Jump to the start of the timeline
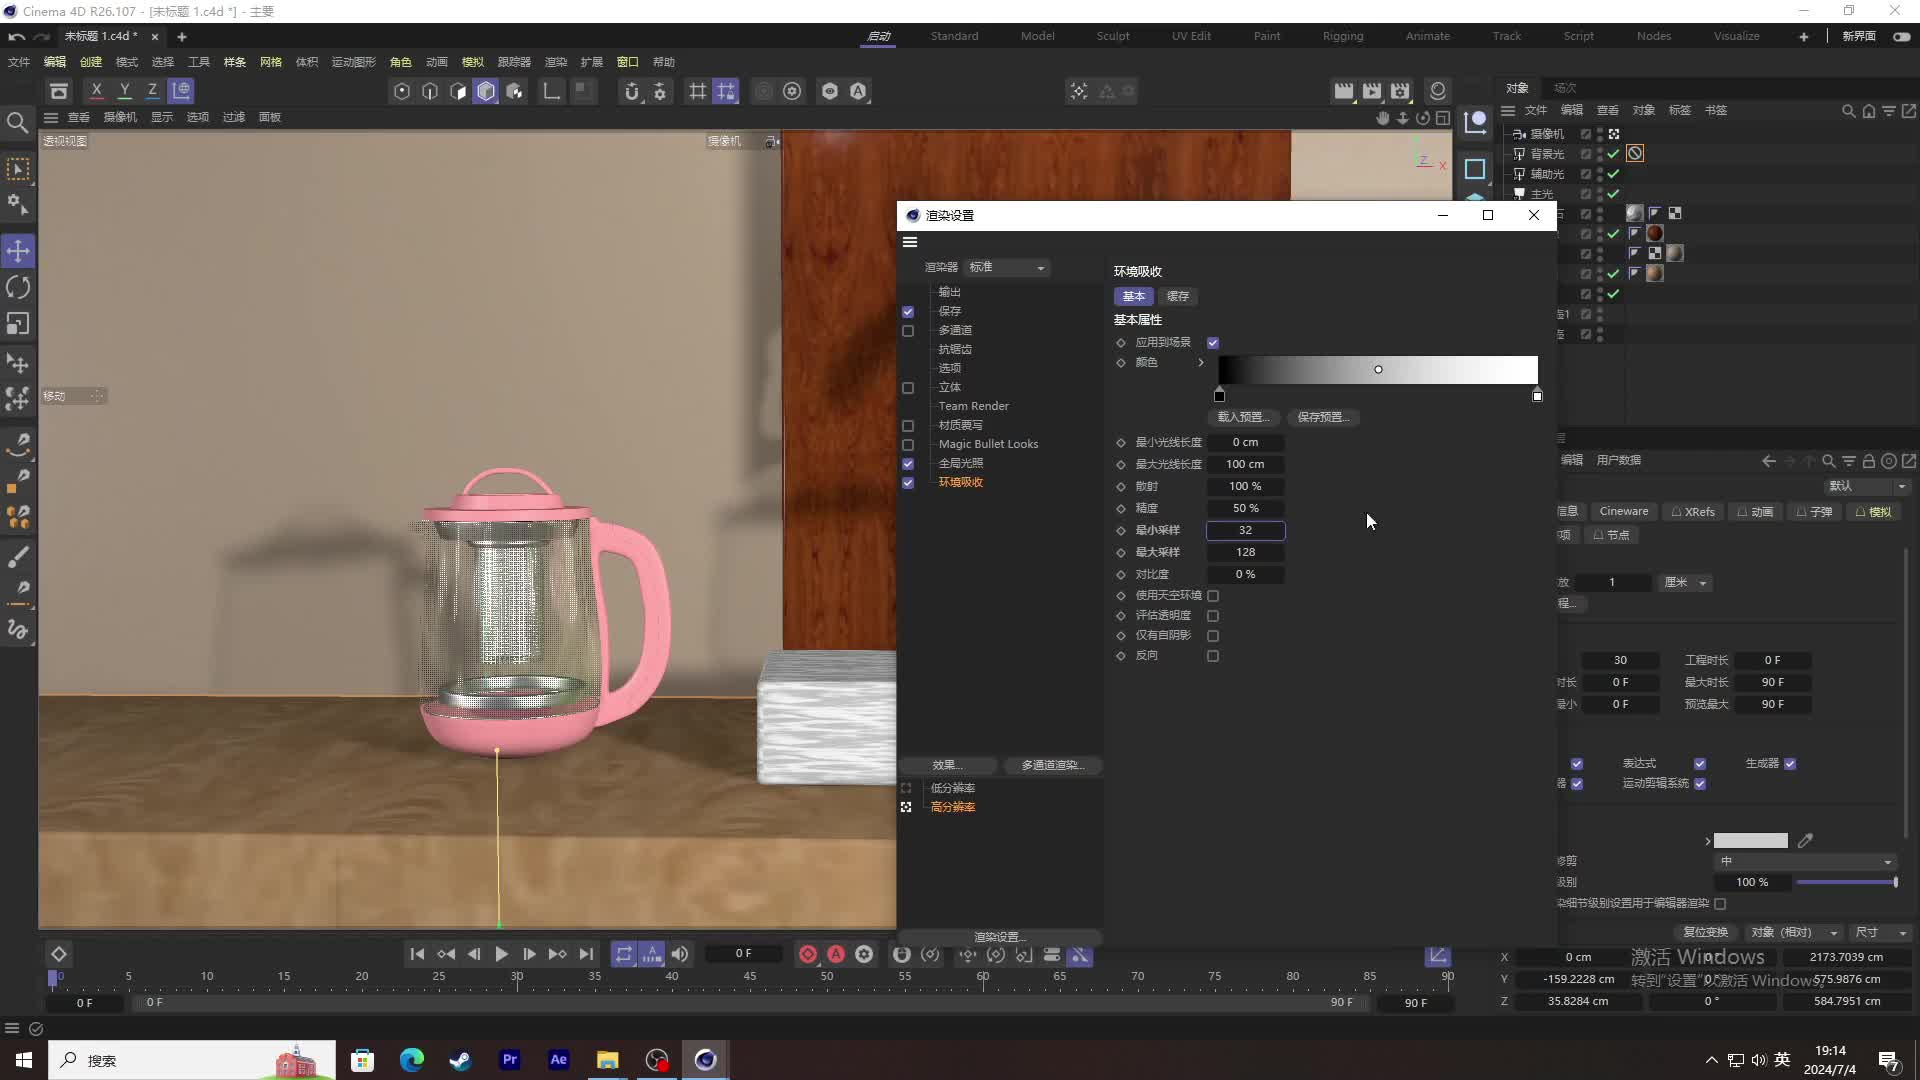The image size is (1920, 1080). point(417,955)
